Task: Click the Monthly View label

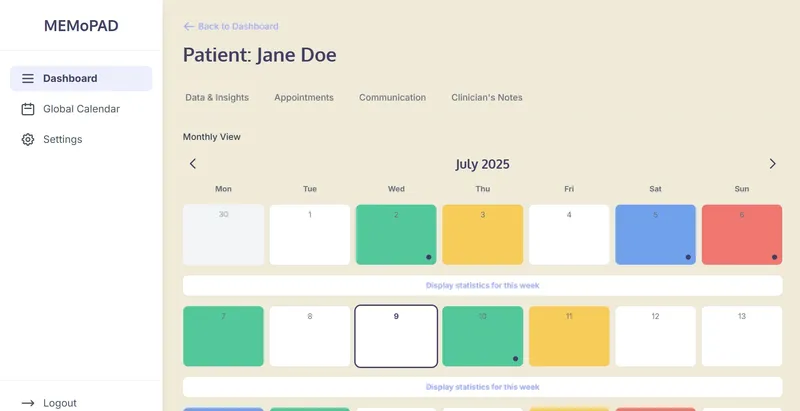Action: pyautogui.click(x=212, y=137)
